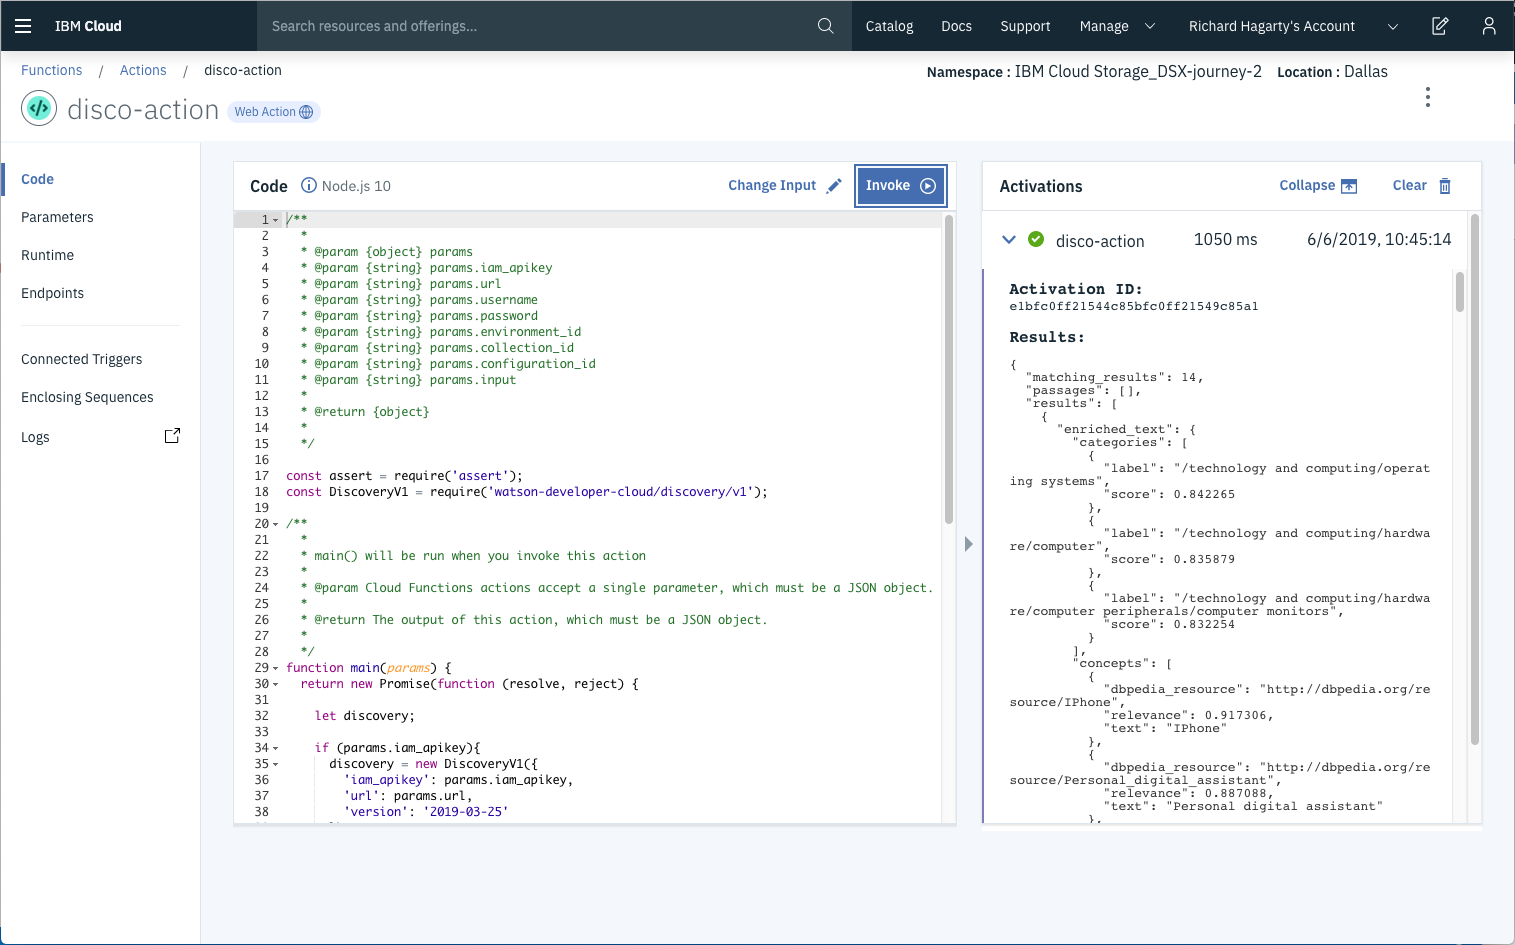Click the play icon in Invoke button
The image size is (1515, 945).
coord(928,186)
